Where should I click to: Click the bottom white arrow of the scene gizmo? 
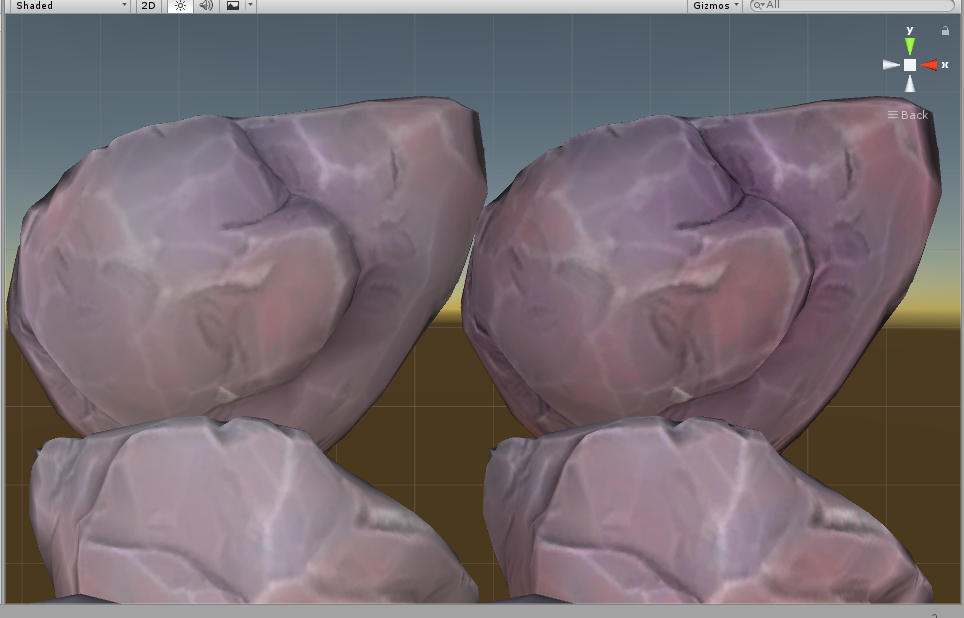coord(910,83)
